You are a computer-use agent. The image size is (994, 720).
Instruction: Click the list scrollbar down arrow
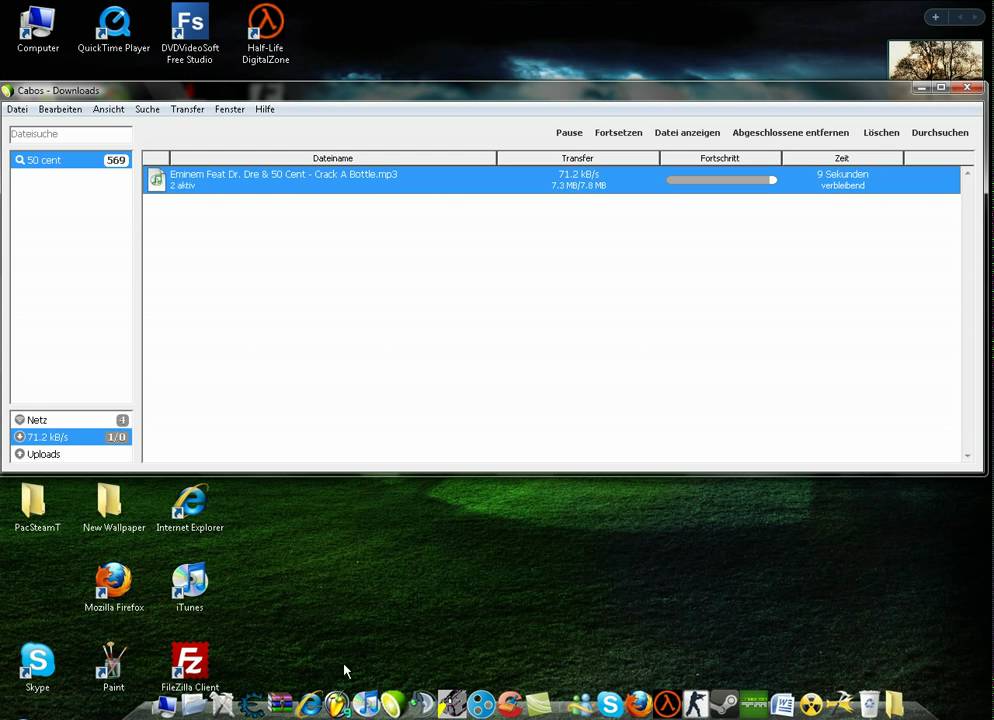[x=967, y=456]
